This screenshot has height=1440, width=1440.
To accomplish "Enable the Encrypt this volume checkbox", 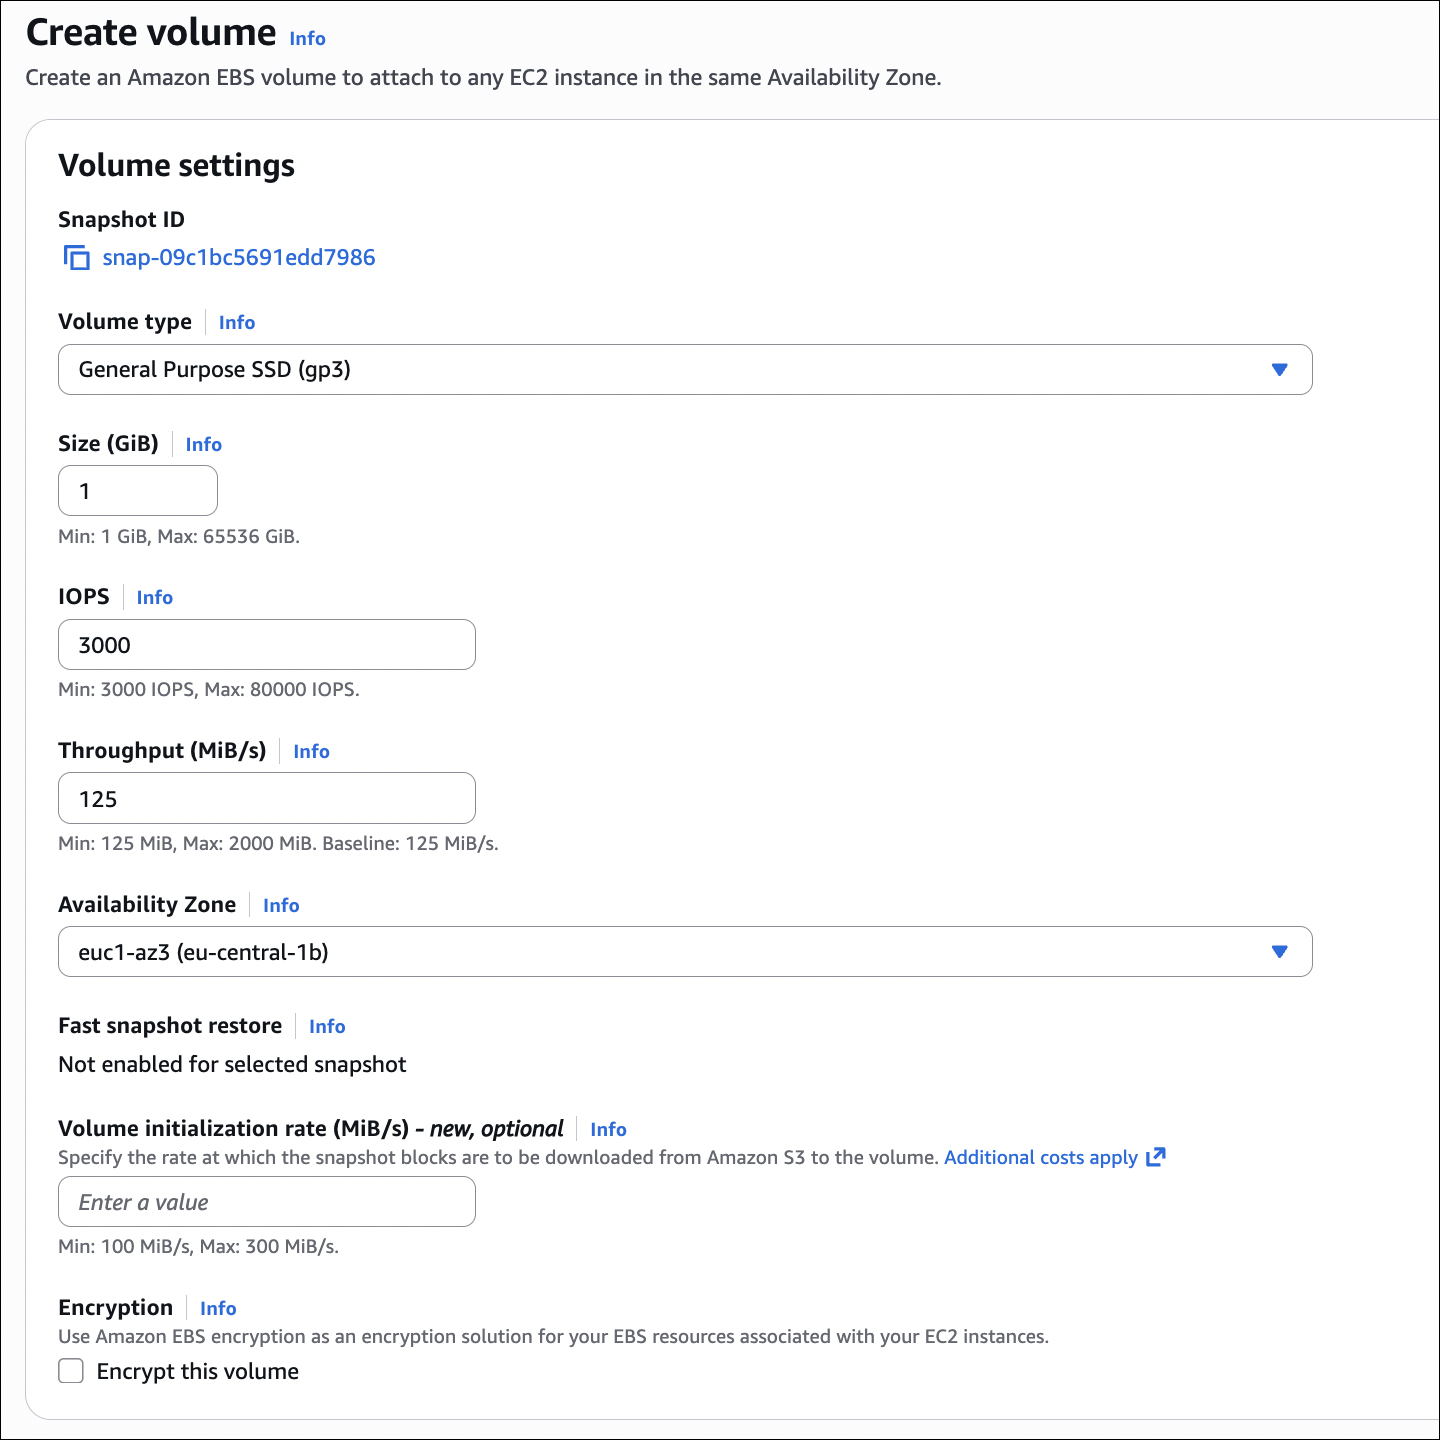I will pyautogui.click(x=71, y=1371).
